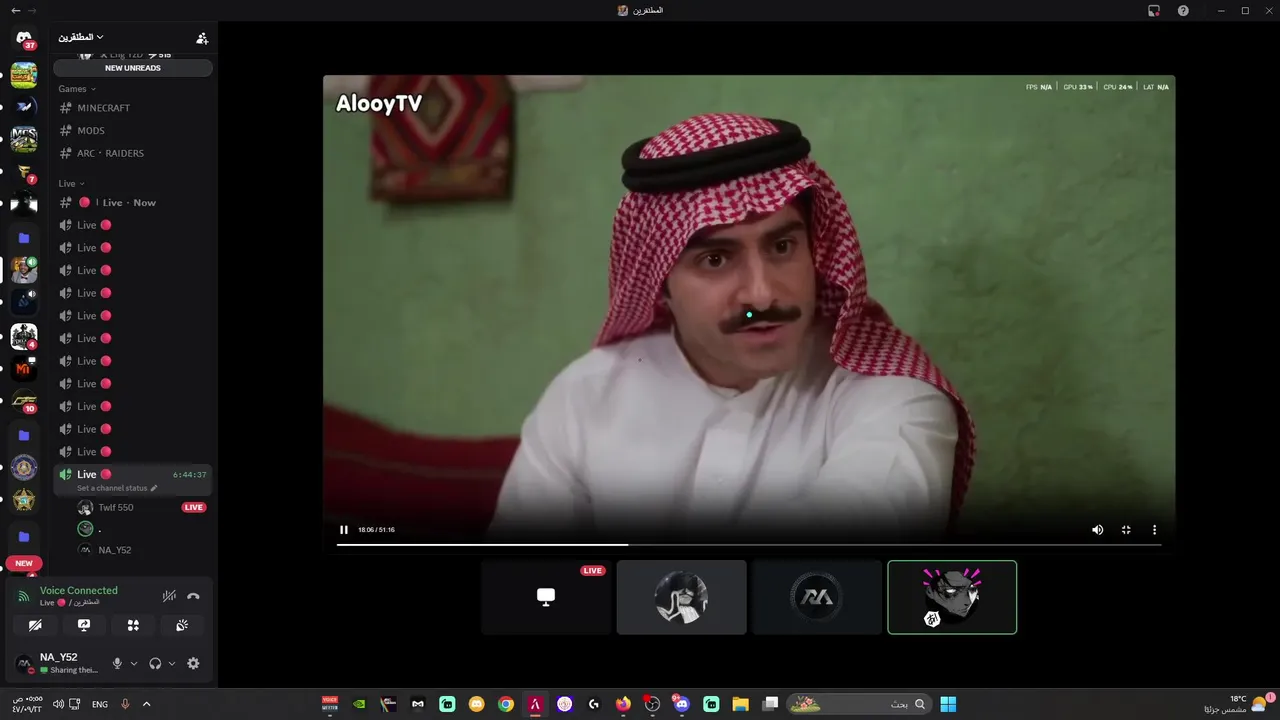Open NVIDIA app from the taskbar
Image resolution: width=1280 pixels, height=720 pixels.
click(x=359, y=704)
